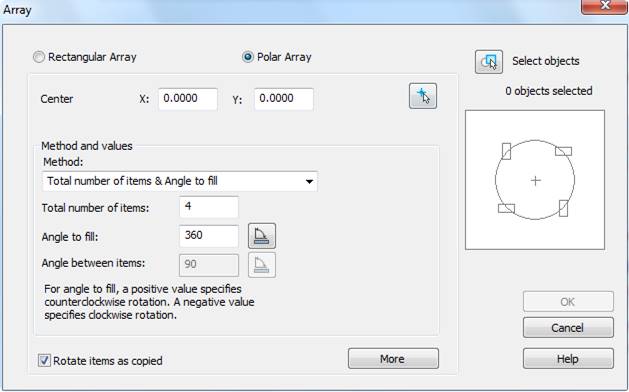Click the disabled angle between items icon
Screen dimensions: 629x392
[262, 265]
